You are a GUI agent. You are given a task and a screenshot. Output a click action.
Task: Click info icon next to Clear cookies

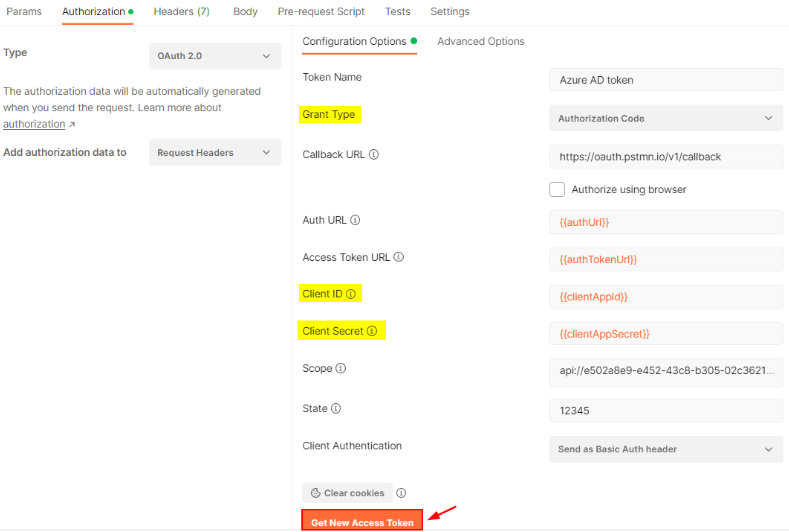(401, 493)
